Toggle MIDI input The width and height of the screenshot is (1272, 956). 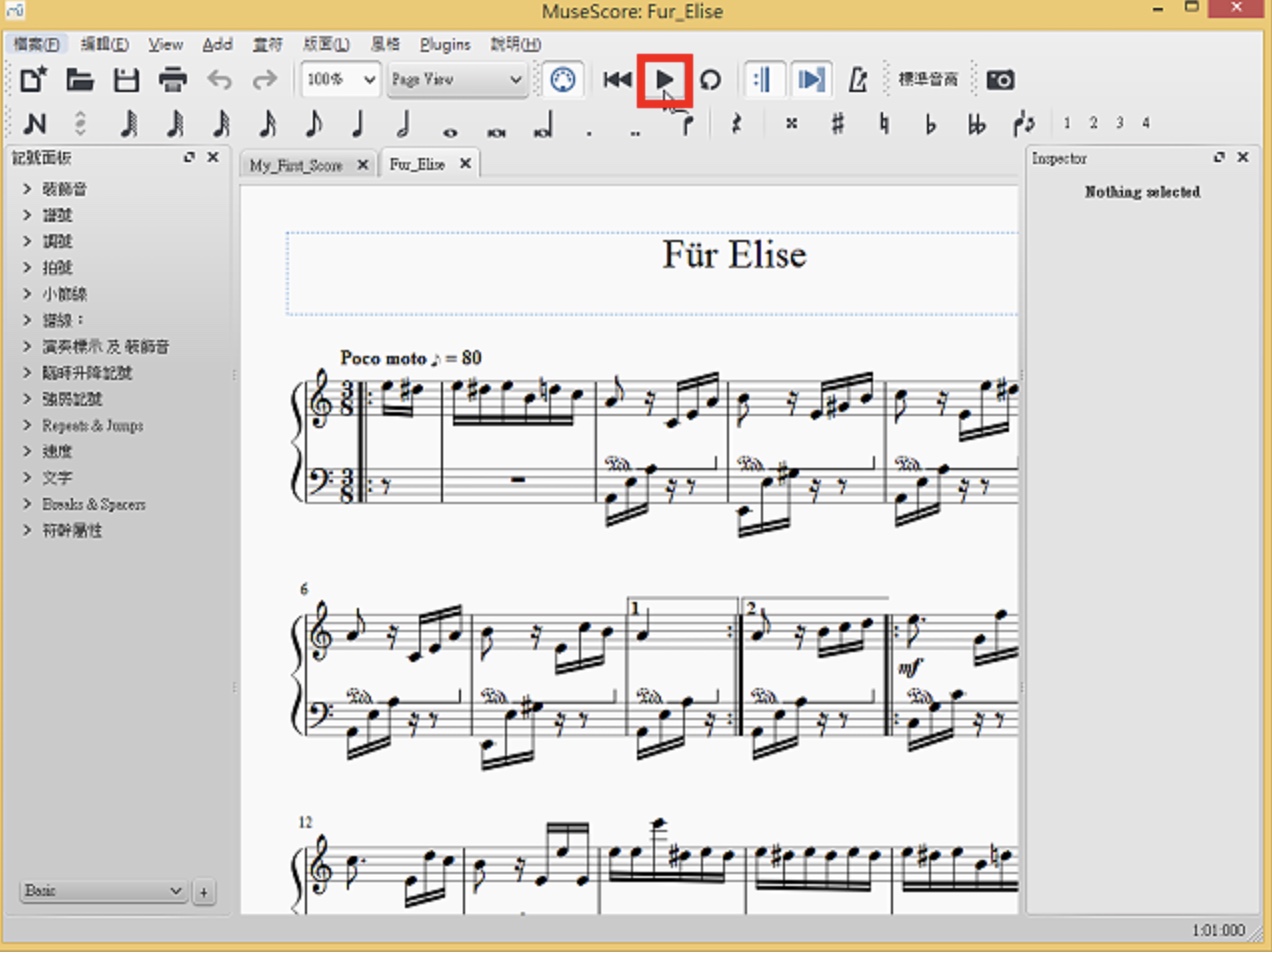(x=563, y=79)
